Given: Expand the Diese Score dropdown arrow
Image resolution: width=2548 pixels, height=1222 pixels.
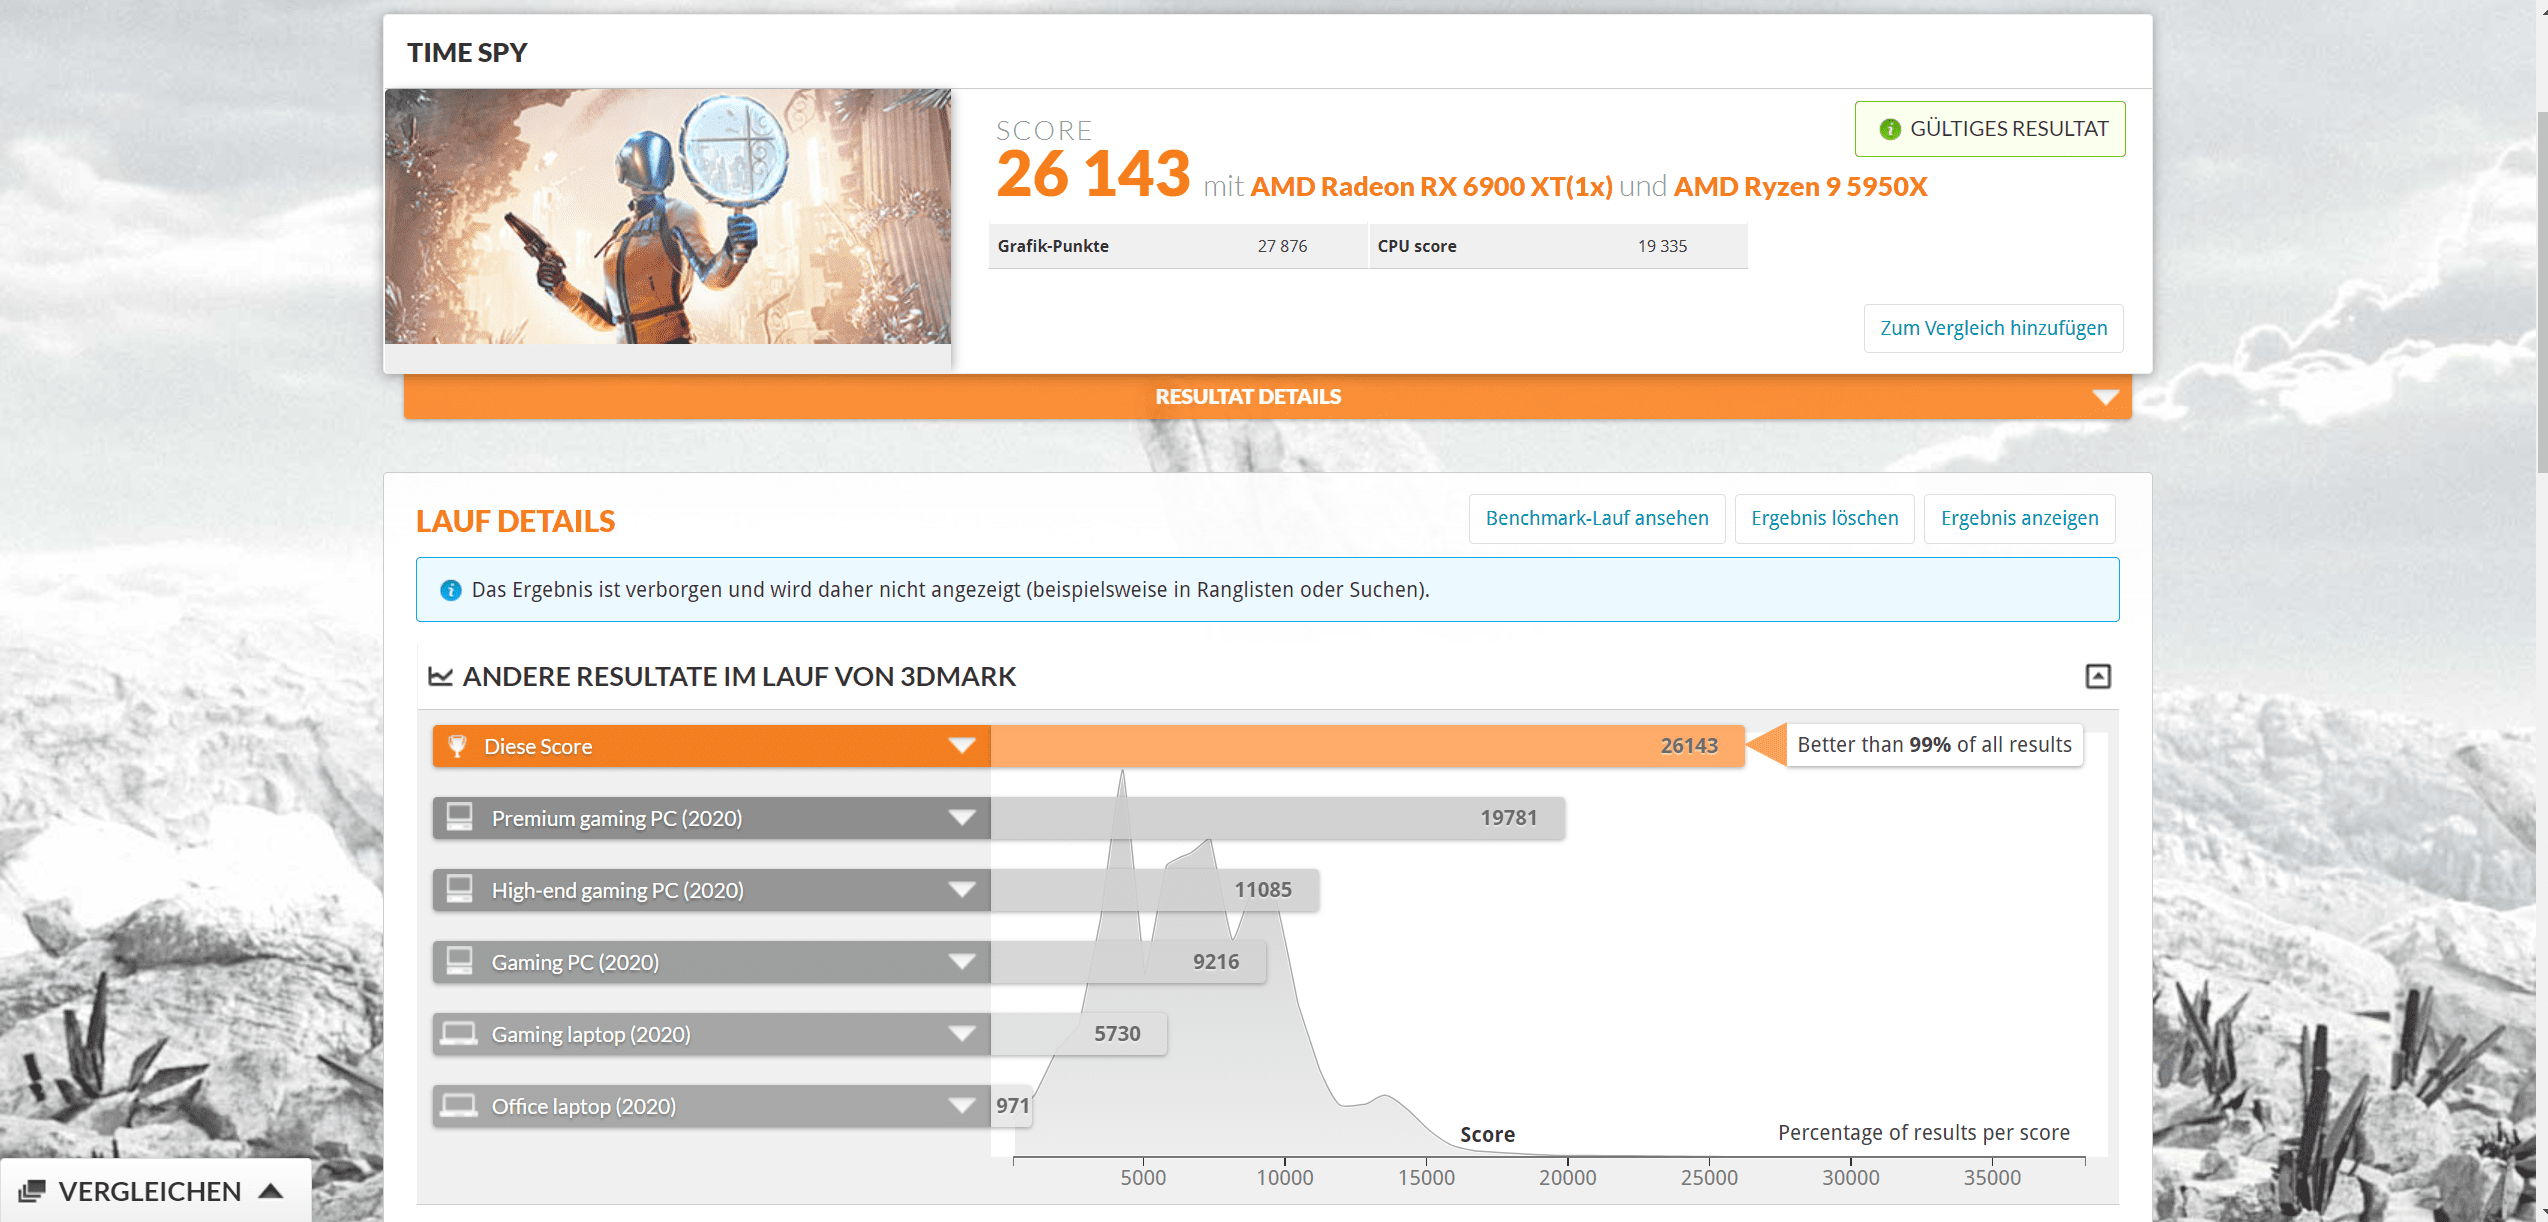Looking at the screenshot, I should point(962,746).
